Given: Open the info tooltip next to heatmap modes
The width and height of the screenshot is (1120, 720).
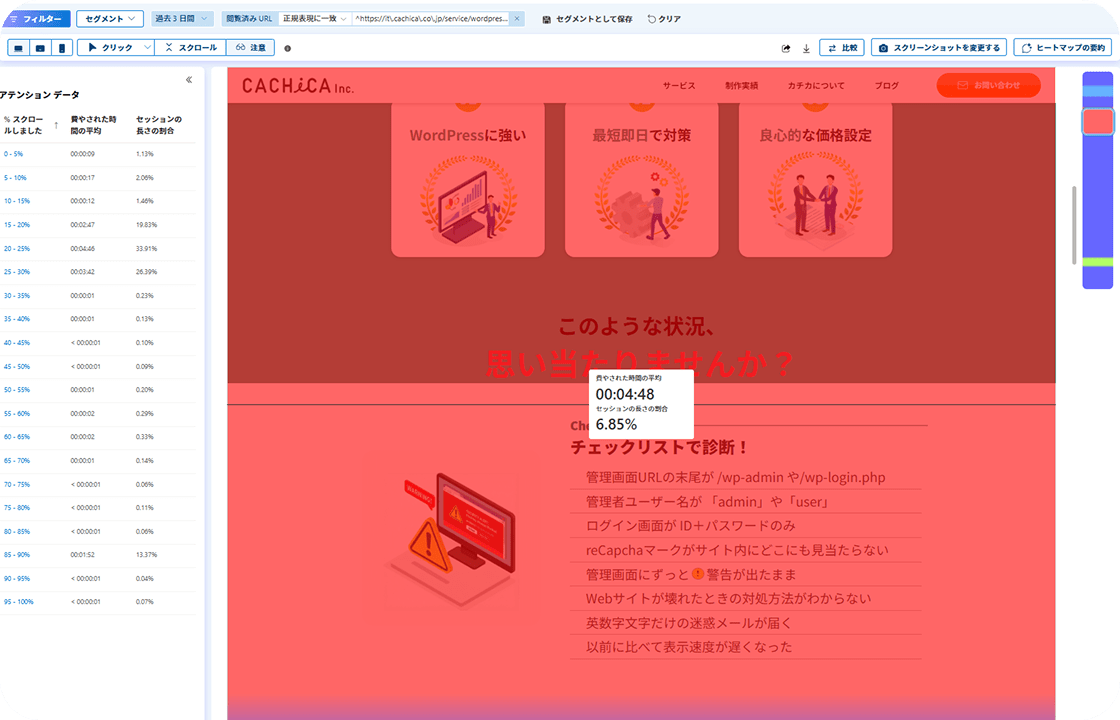Looking at the screenshot, I should pos(288,47).
